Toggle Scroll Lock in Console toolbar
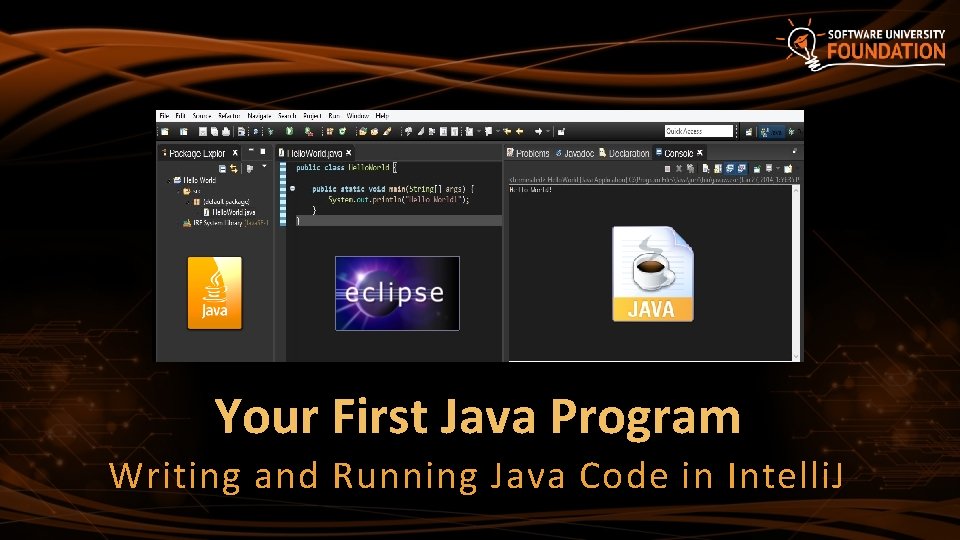 click(x=718, y=168)
